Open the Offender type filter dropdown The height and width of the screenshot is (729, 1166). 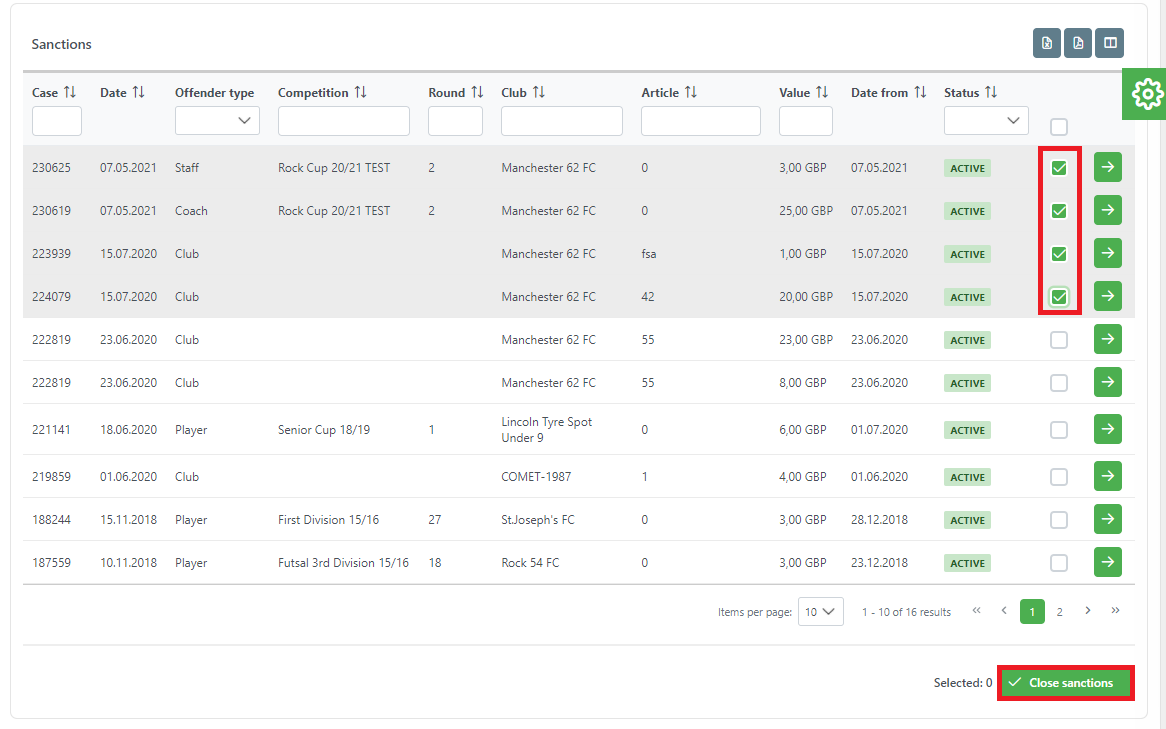(x=217, y=121)
